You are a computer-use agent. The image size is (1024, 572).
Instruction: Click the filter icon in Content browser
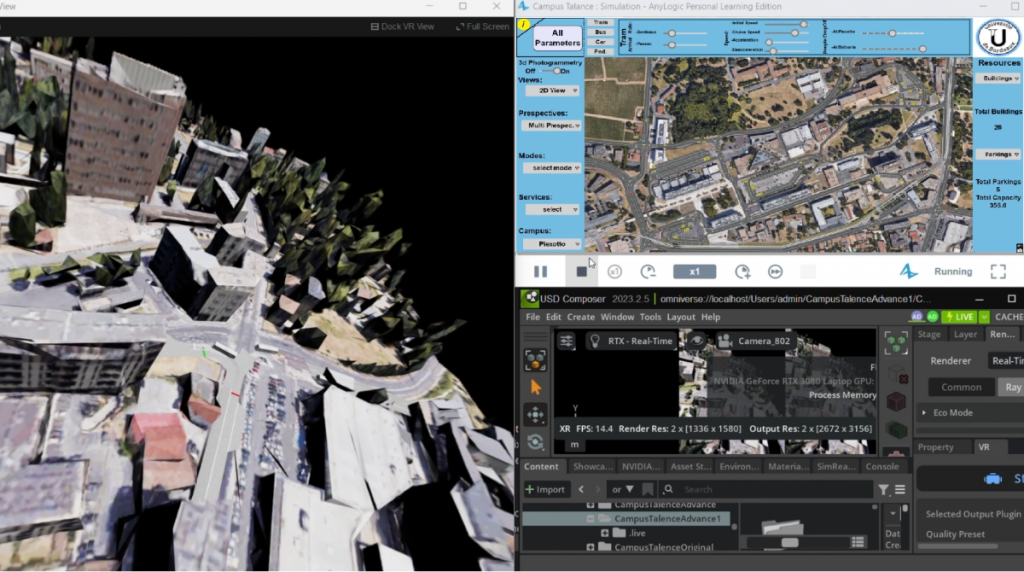[x=883, y=490]
